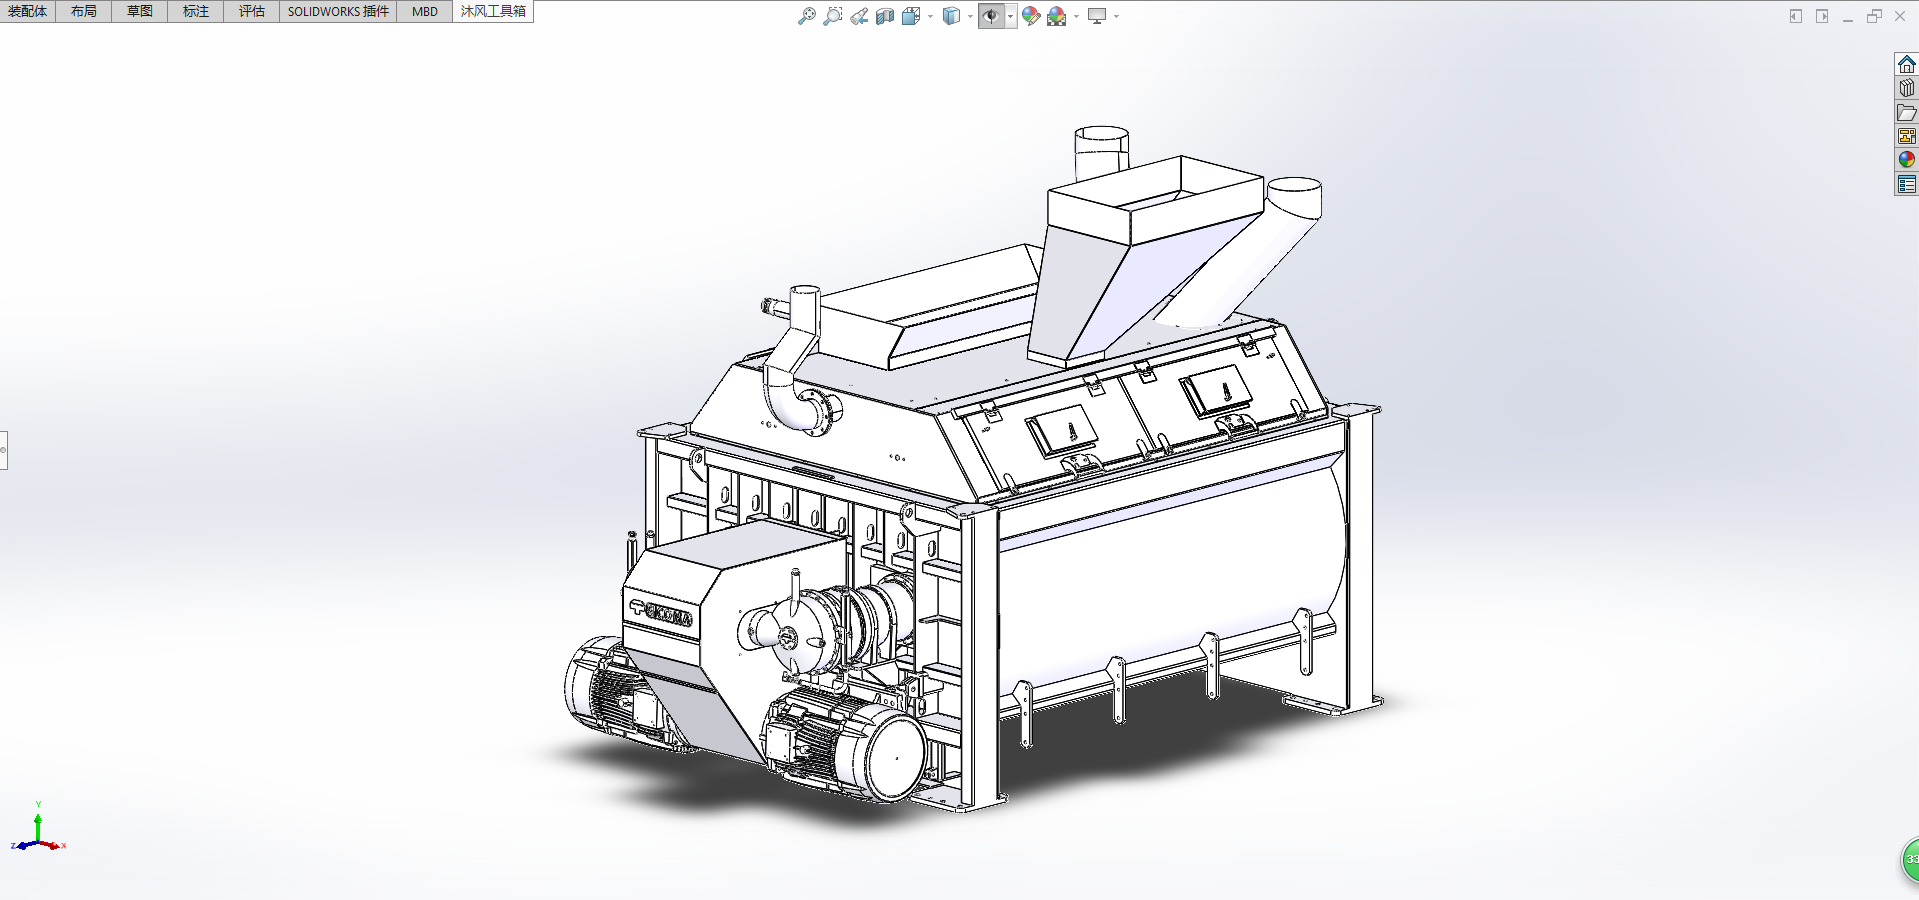1919x900 pixels.
Task: Click the collapse-left panel button
Action: pos(1796,16)
